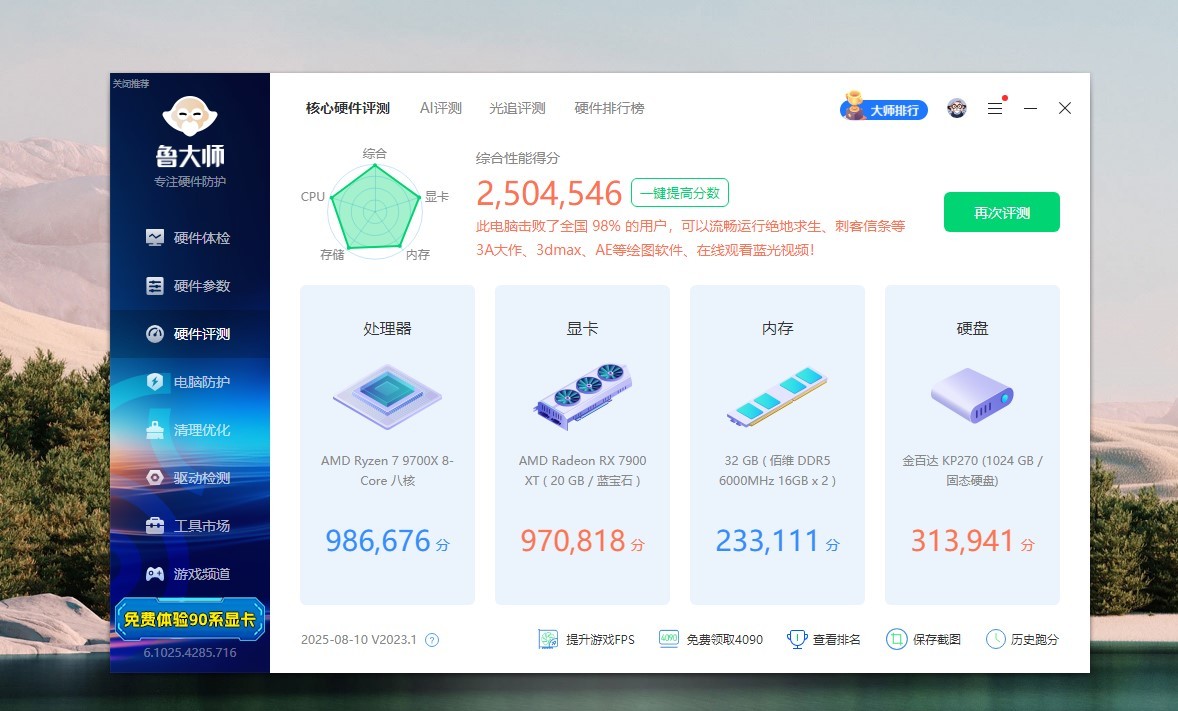
Task: Open the hamburger main menu
Action: (x=995, y=108)
